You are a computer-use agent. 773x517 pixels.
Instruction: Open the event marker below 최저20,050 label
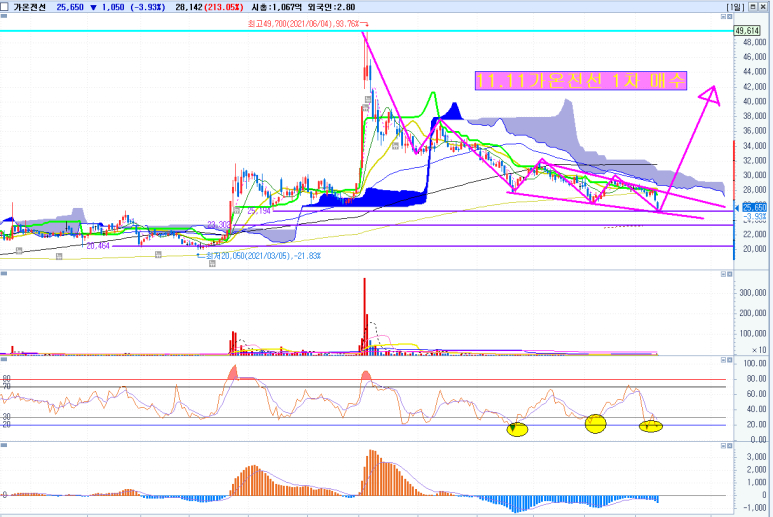[212, 264]
